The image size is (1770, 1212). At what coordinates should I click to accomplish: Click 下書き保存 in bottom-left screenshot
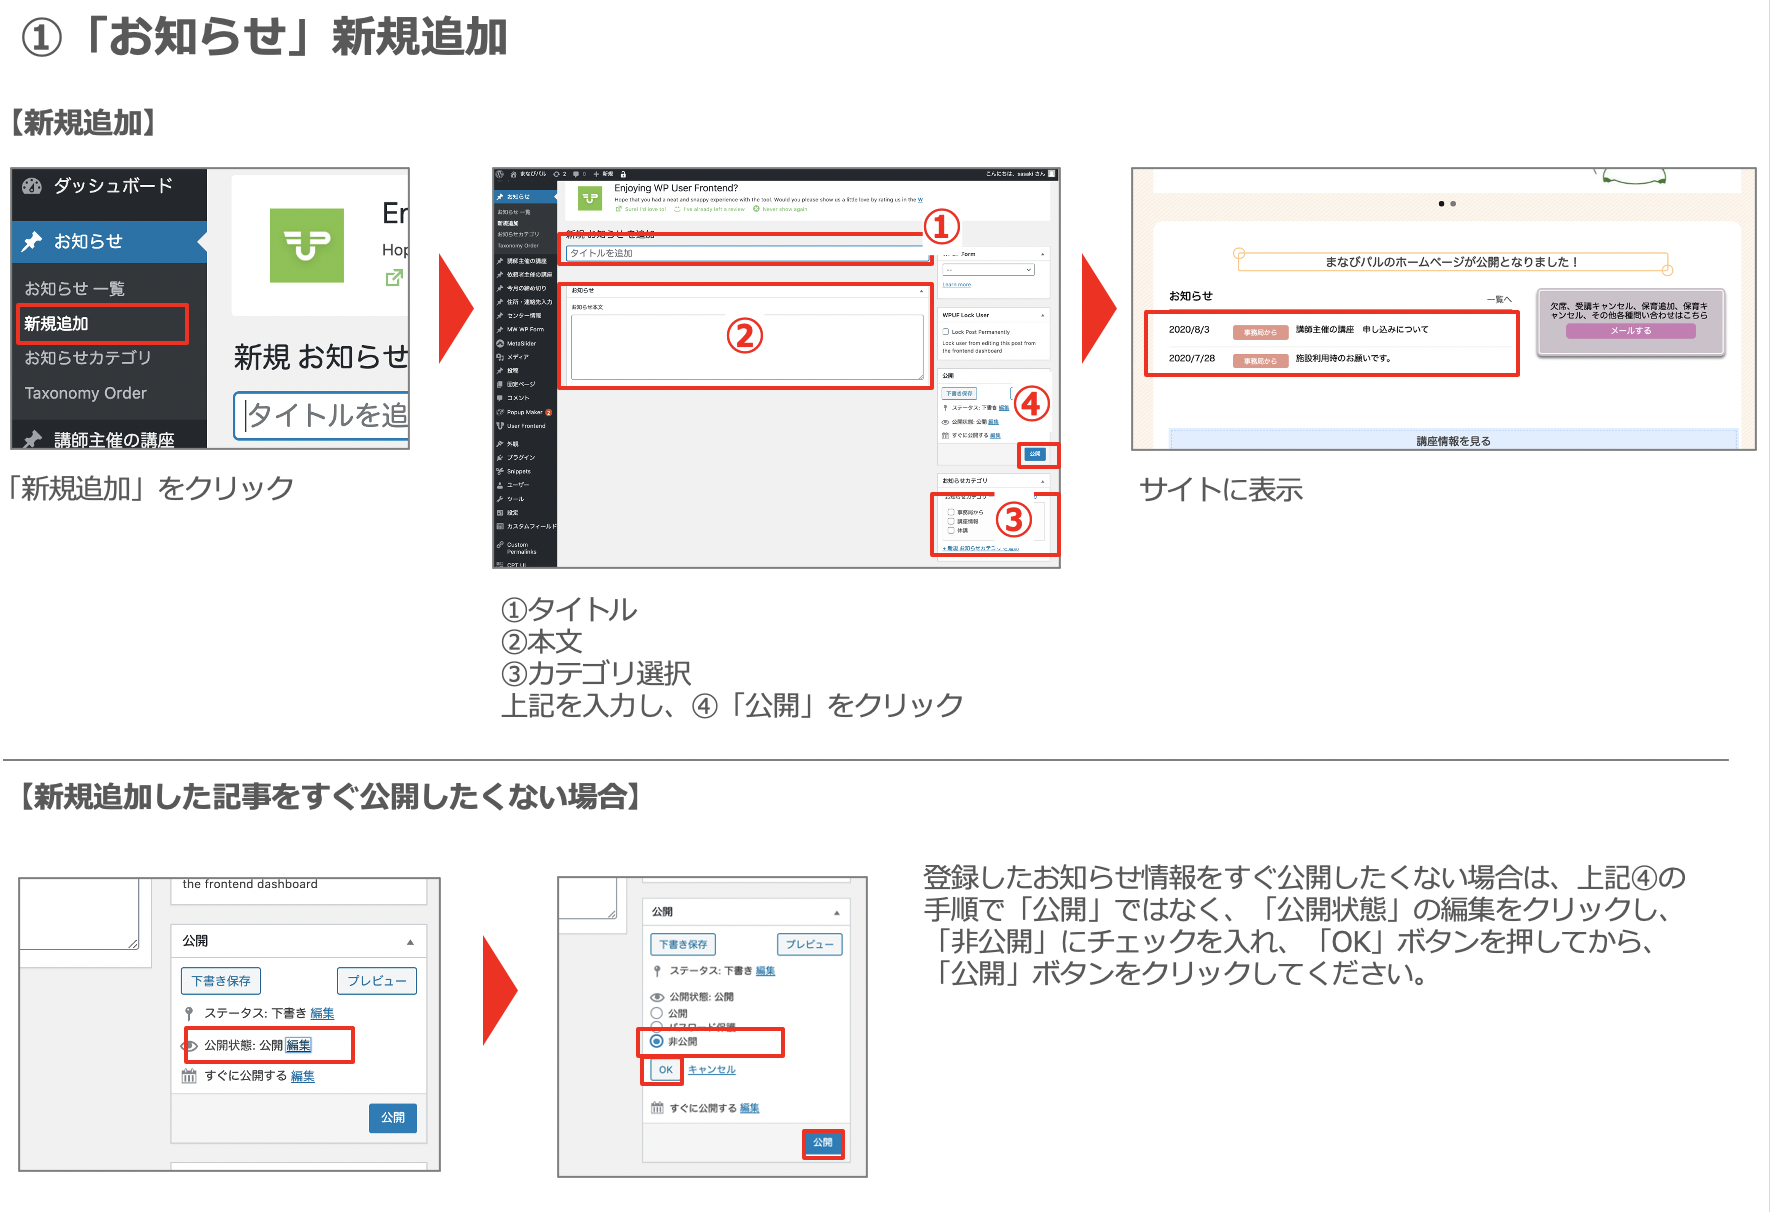pos(221,981)
